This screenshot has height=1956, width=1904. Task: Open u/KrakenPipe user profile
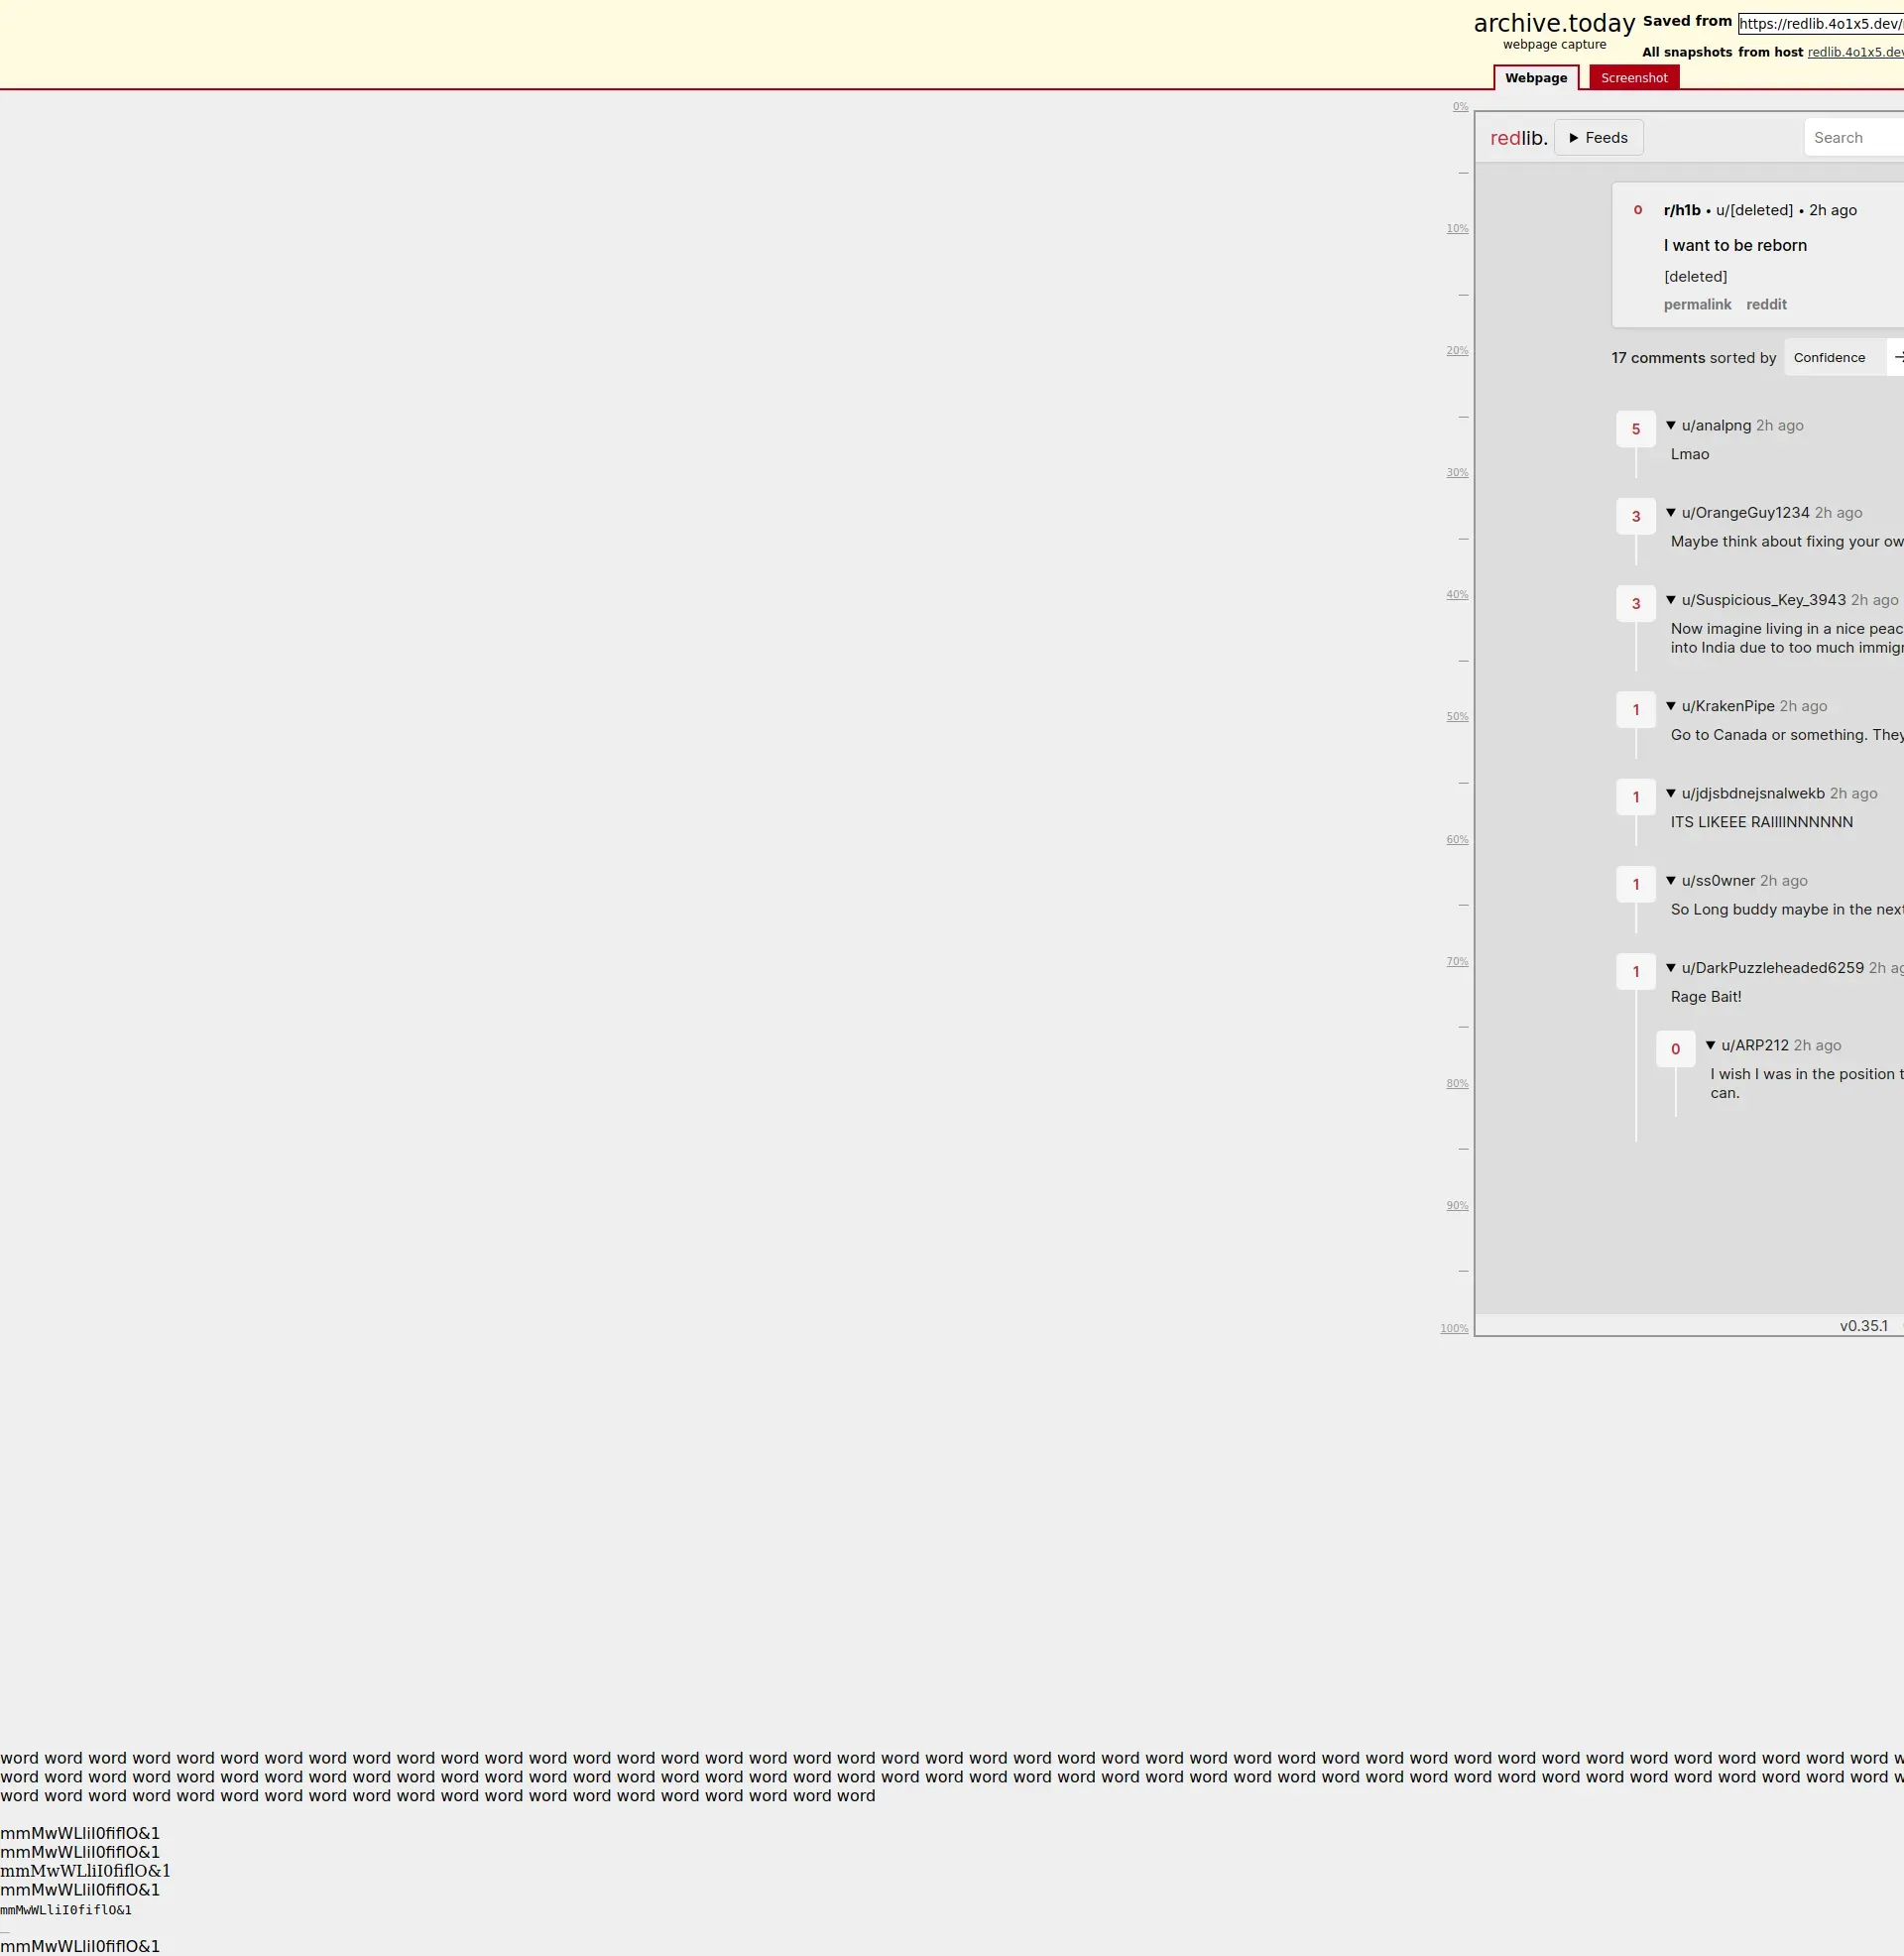pos(1727,706)
